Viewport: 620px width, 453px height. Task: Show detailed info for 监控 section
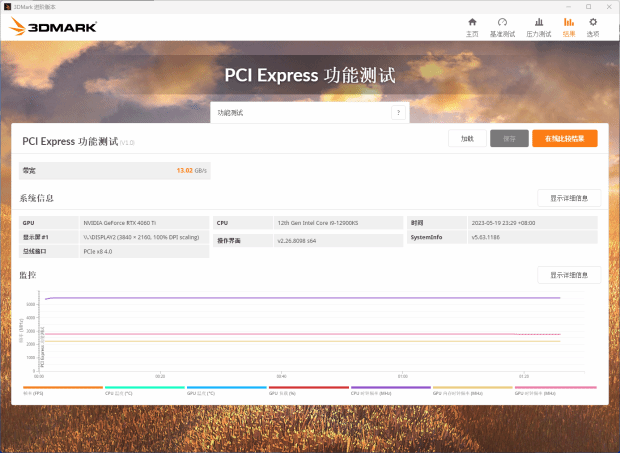tap(569, 275)
